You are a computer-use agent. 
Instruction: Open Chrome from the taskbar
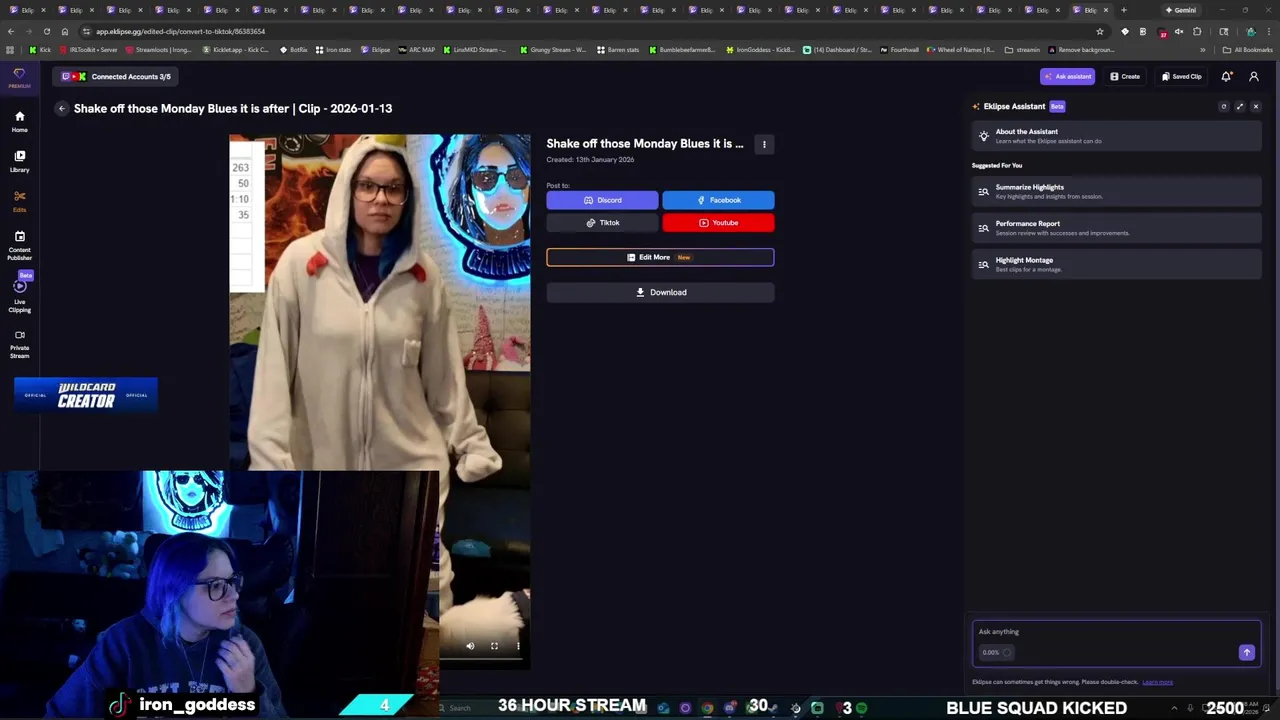[x=707, y=708]
